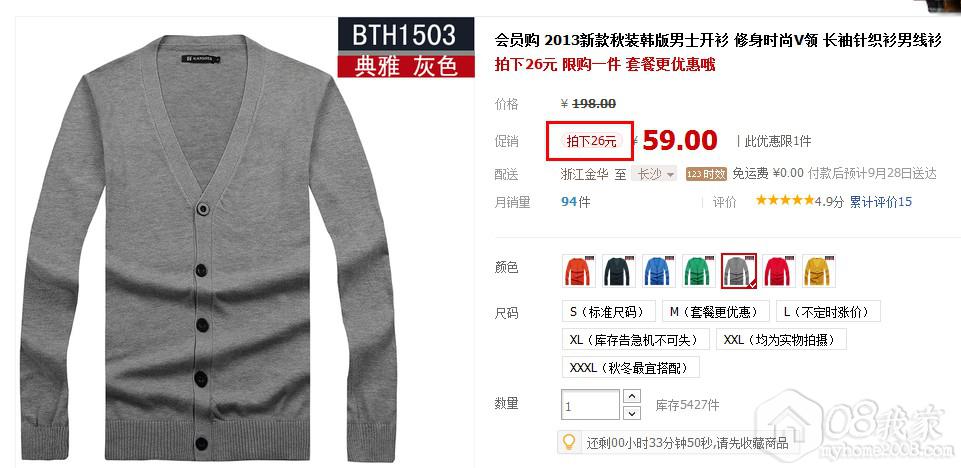Select the dark green sweater color option

618,271
